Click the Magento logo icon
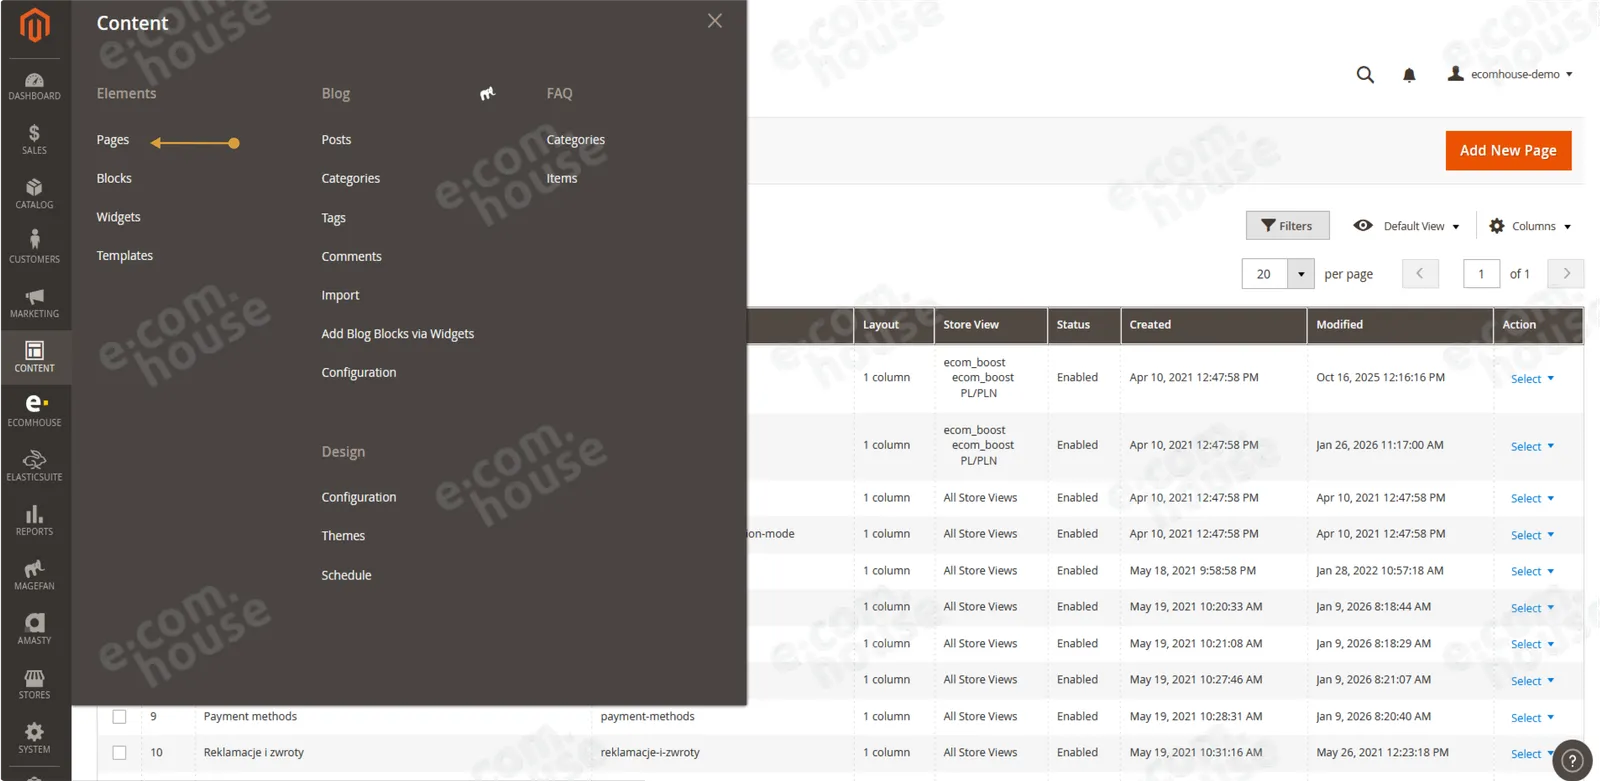 [x=35, y=25]
